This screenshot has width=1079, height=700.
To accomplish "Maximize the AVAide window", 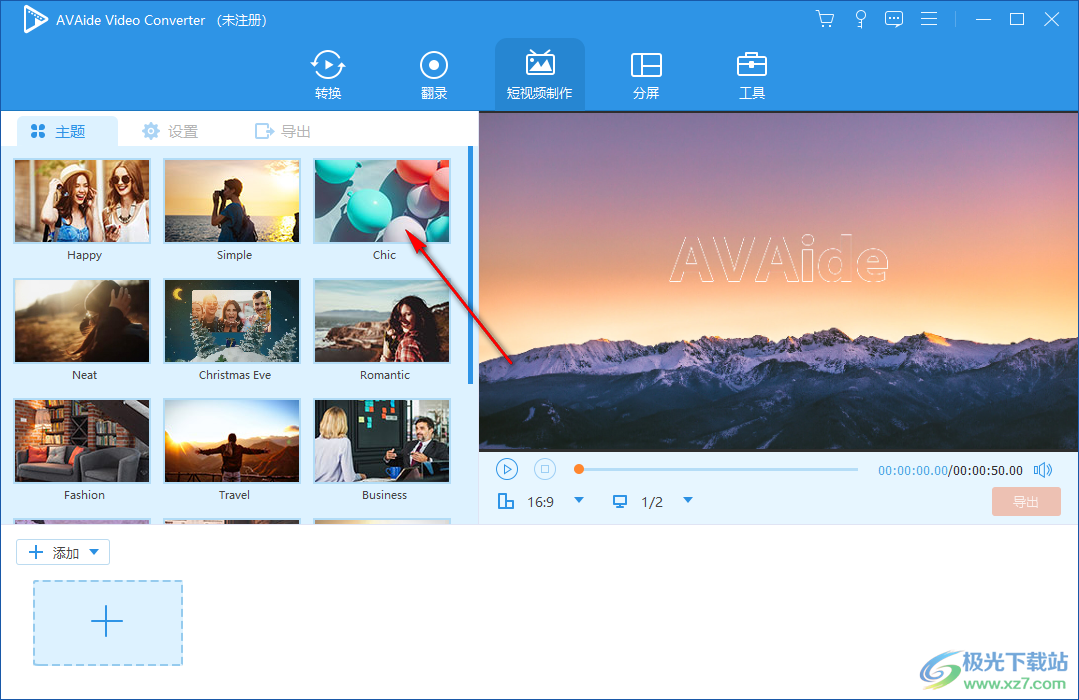I will [1017, 19].
